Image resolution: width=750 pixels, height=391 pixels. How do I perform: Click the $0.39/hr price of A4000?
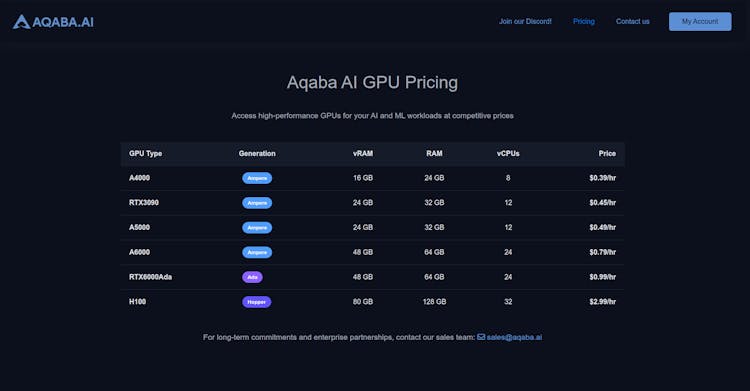[602, 178]
